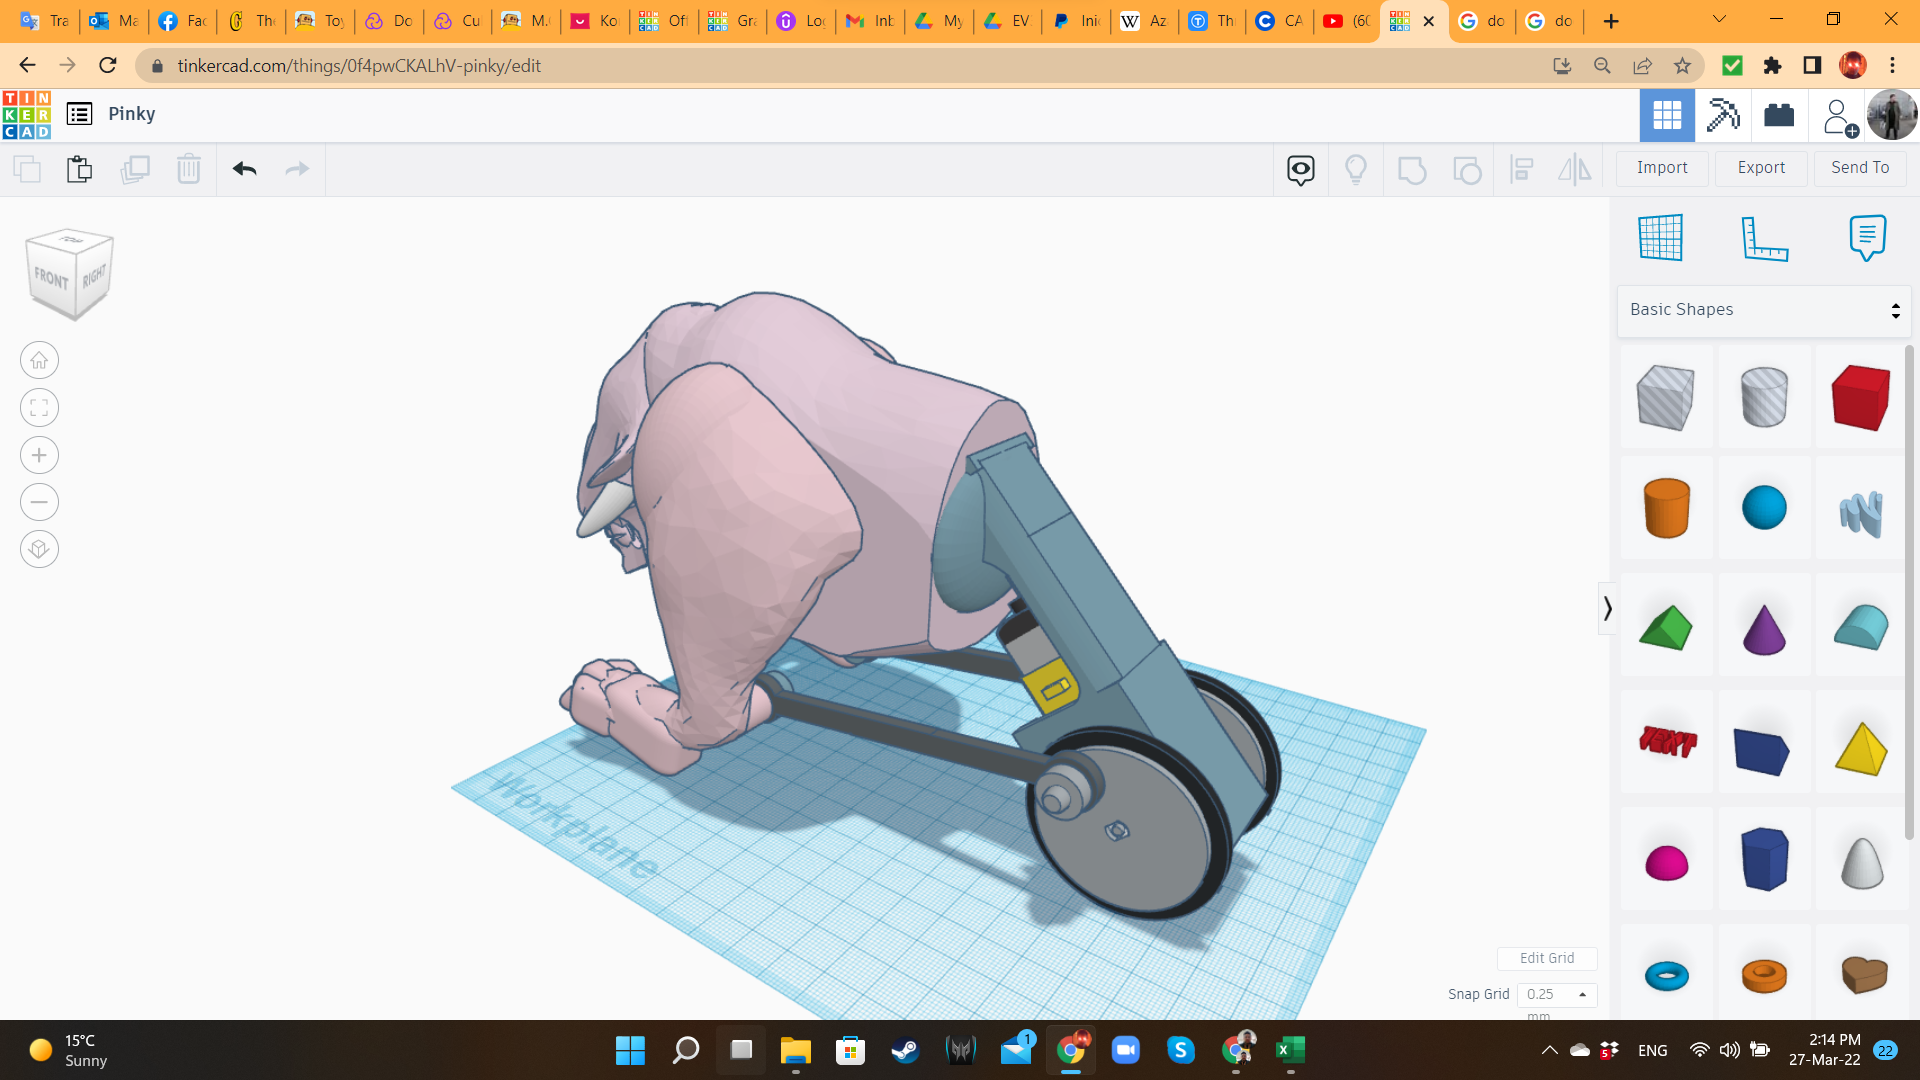Open the designs list menu icon
Screen dimensions: 1920x1080
[79, 114]
